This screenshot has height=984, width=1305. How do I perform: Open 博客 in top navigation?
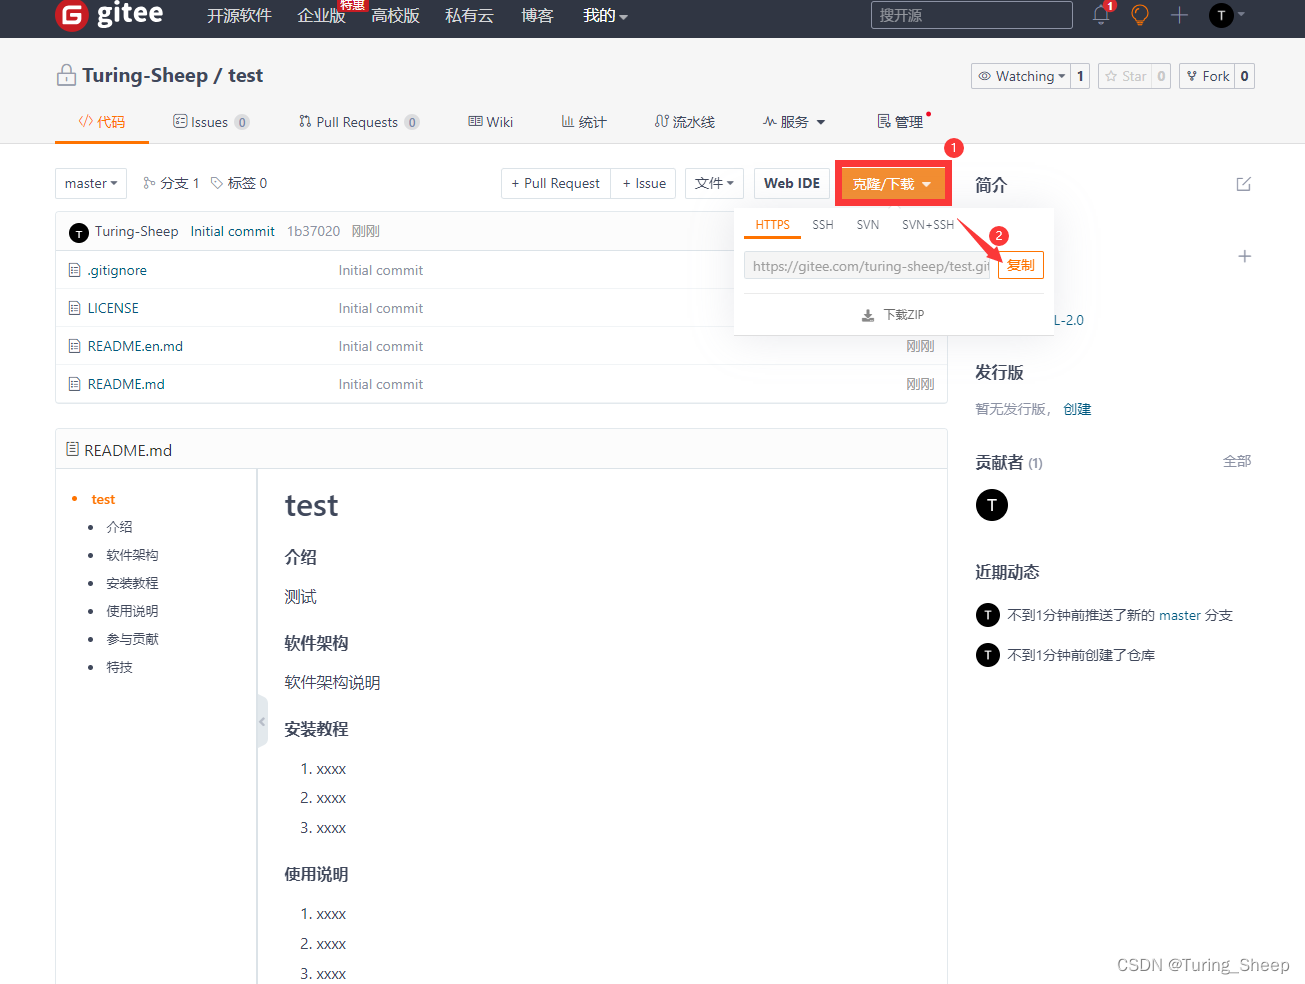point(537,16)
